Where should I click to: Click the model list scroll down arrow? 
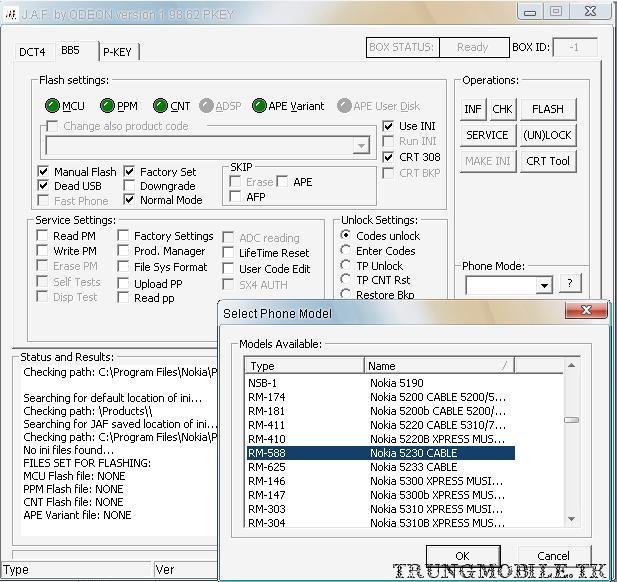(571, 519)
